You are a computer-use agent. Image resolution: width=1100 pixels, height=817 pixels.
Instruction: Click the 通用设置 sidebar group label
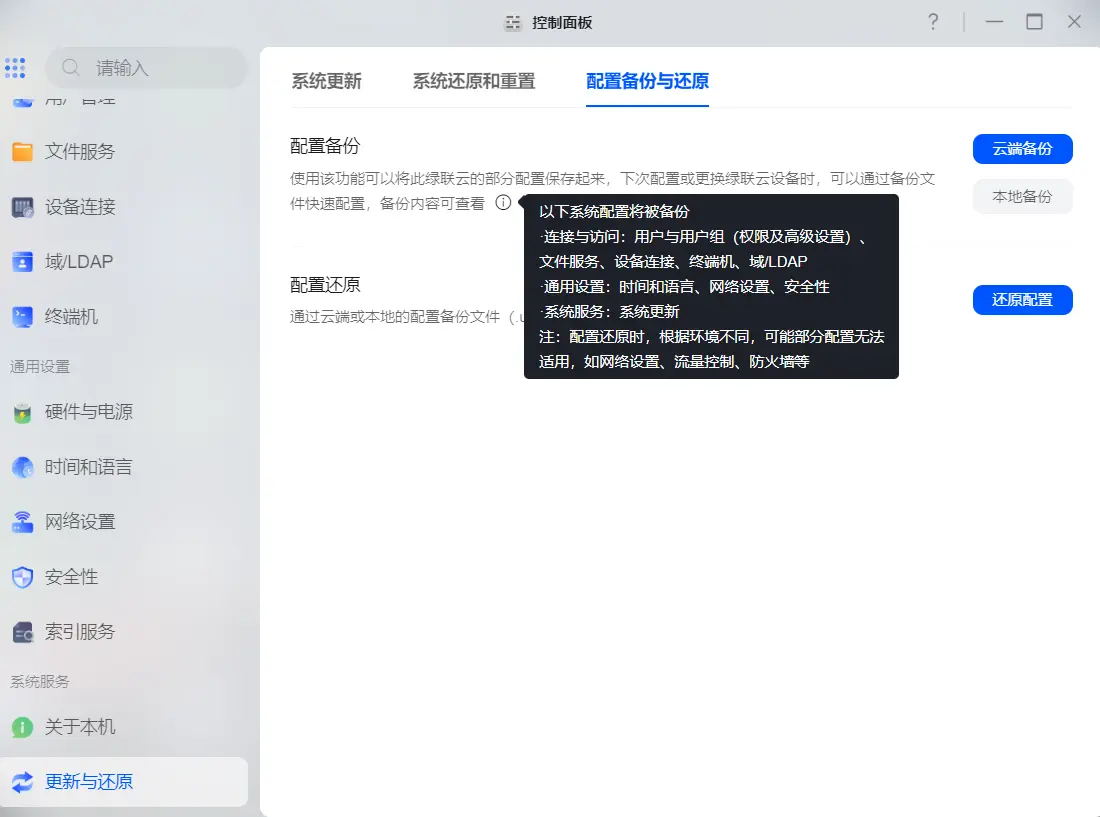(40, 367)
